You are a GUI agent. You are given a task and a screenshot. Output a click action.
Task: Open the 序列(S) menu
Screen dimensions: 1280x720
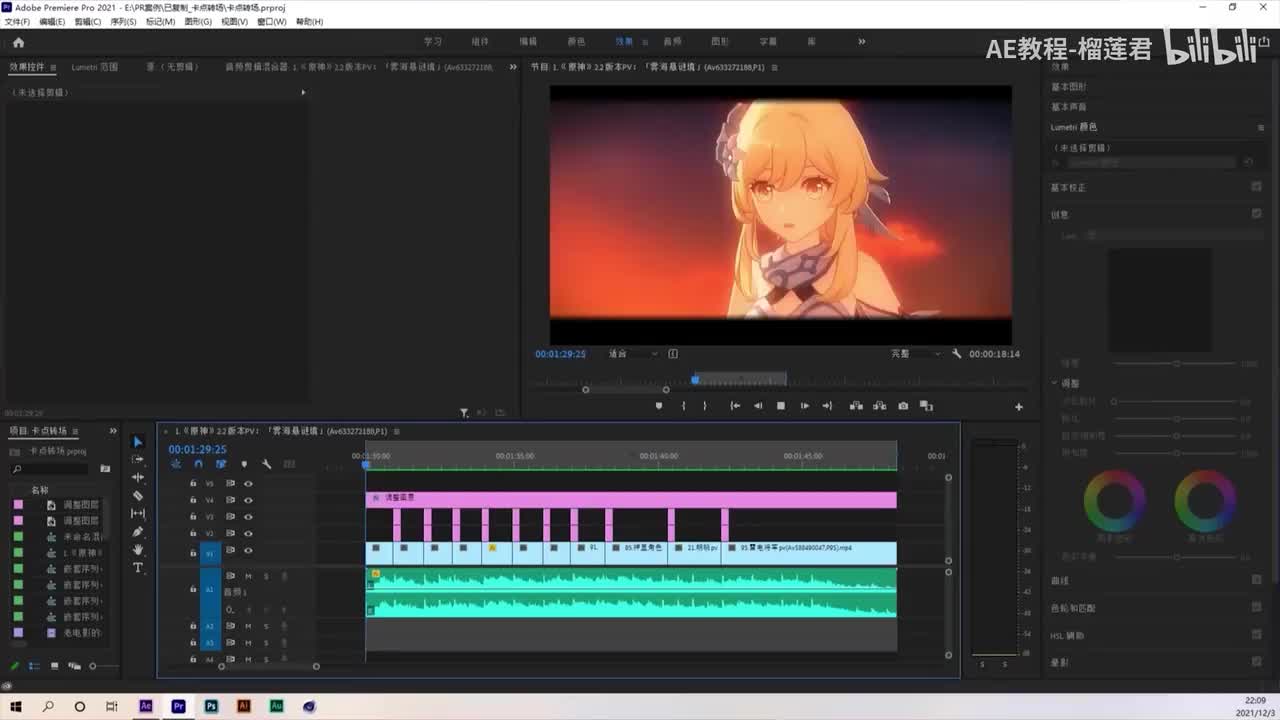pyautogui.click(x=124, y=21)
